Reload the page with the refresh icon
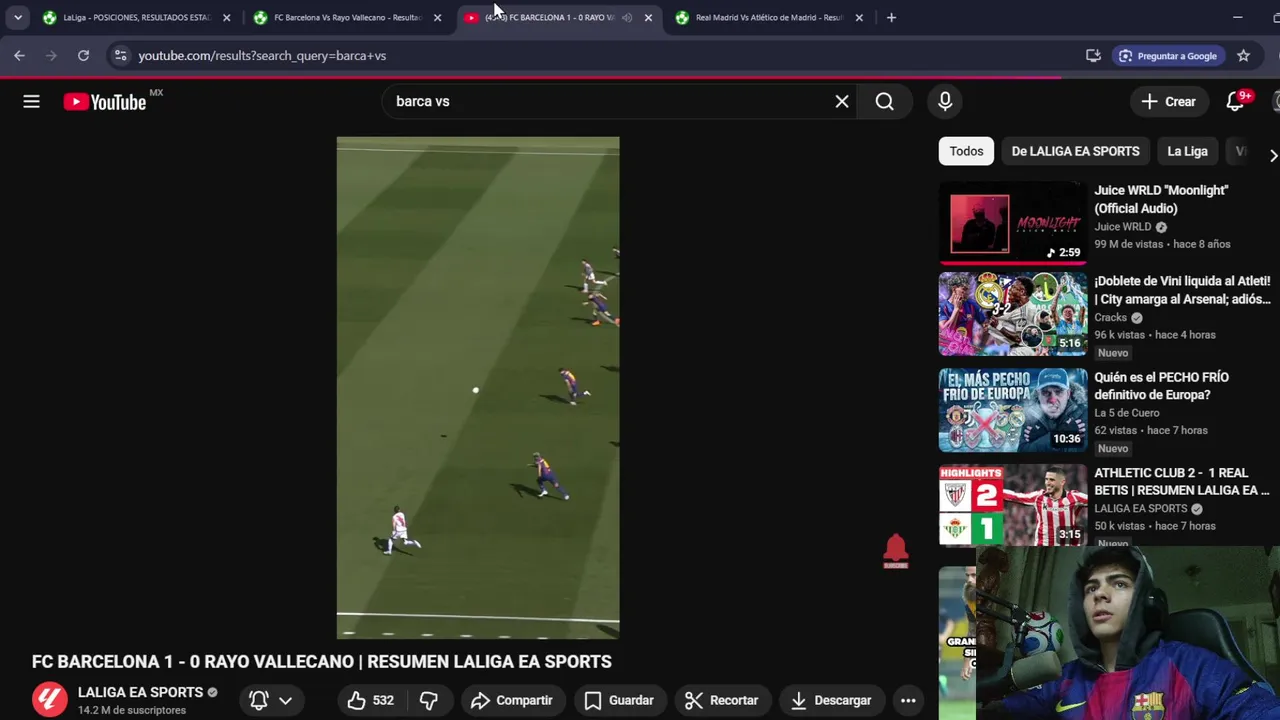The image size is (1280, 720). [83, 56]
